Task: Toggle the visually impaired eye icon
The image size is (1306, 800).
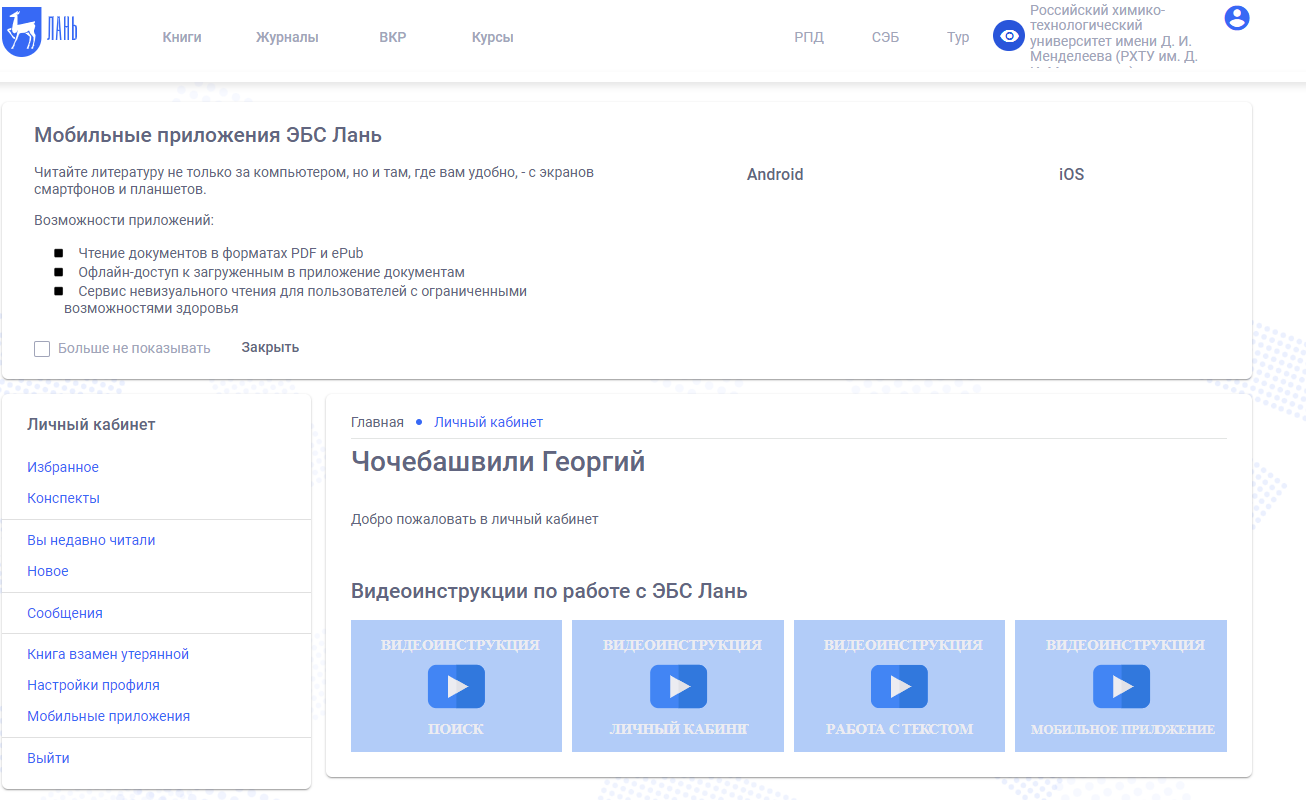Action: pos(1009,36)
